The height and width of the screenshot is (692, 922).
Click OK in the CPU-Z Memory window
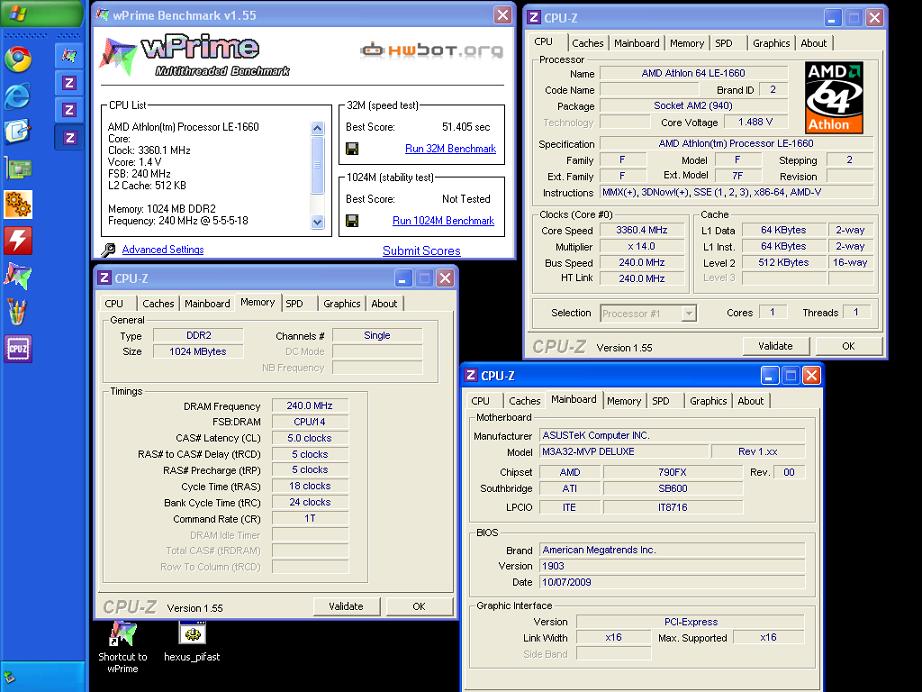419,606
